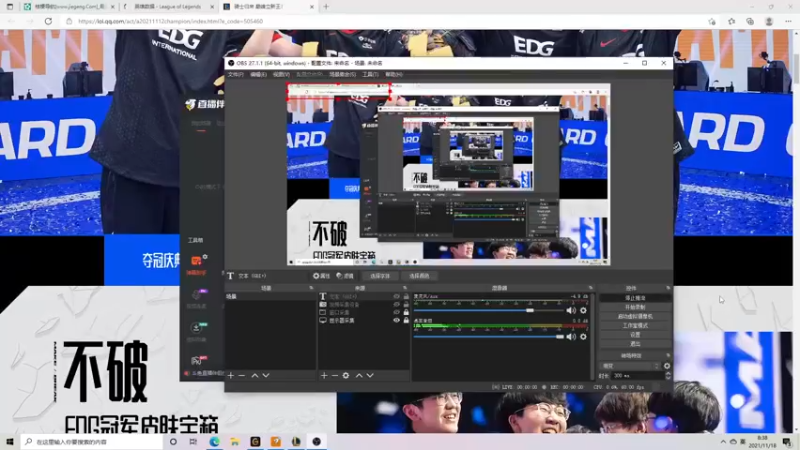Pop out the 转场特效 dock using its float icon
This screenshot has width=800, height=450.
click(x=668, y=356)
